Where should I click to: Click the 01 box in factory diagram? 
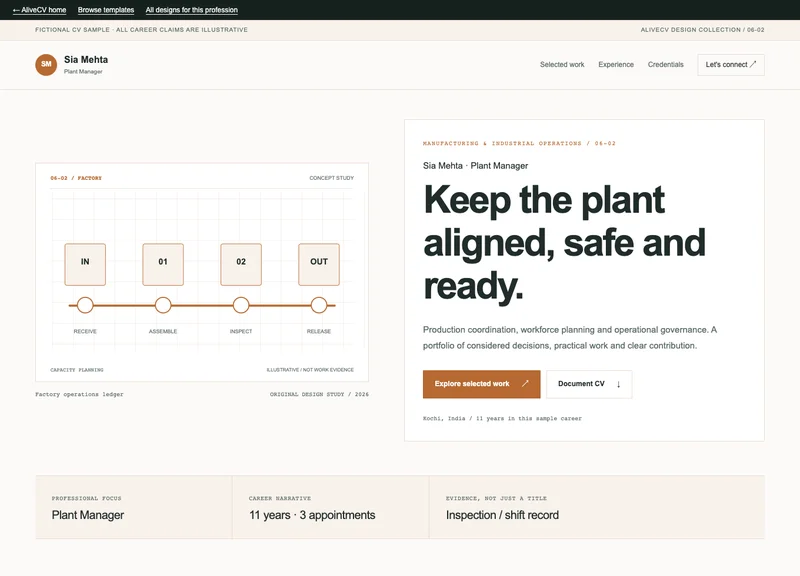(x=163, y=264)
